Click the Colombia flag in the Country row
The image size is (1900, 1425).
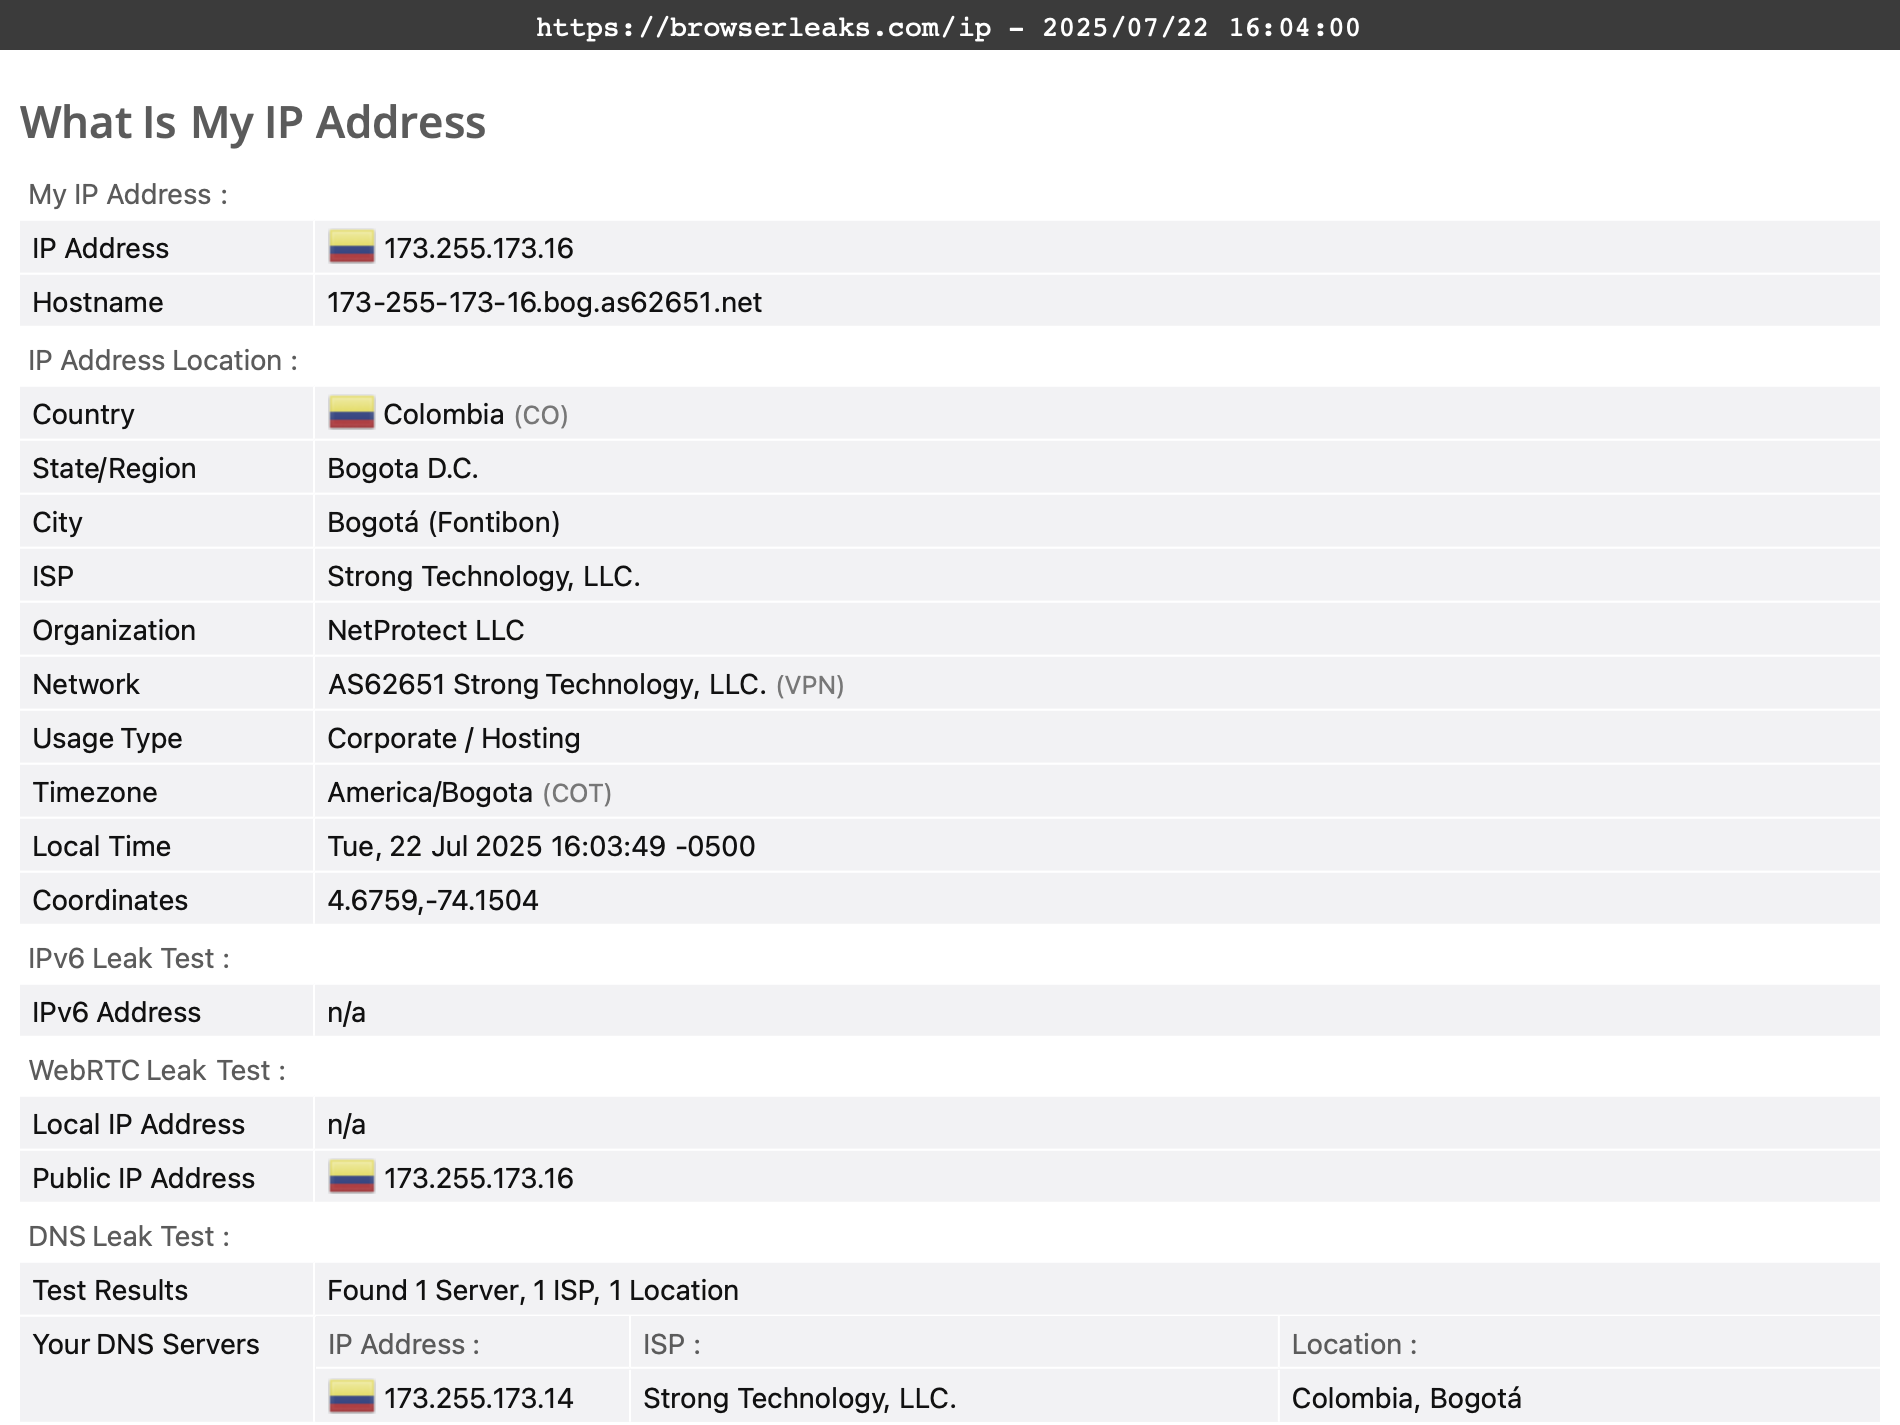(351, 413)
